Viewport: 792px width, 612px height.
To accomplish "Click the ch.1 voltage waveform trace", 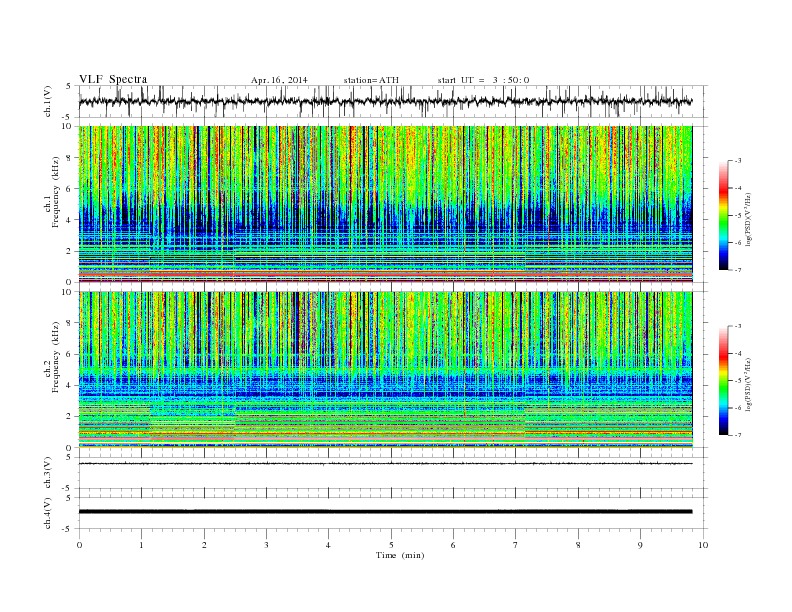I will pyautogui.click(x=385, y=101).
